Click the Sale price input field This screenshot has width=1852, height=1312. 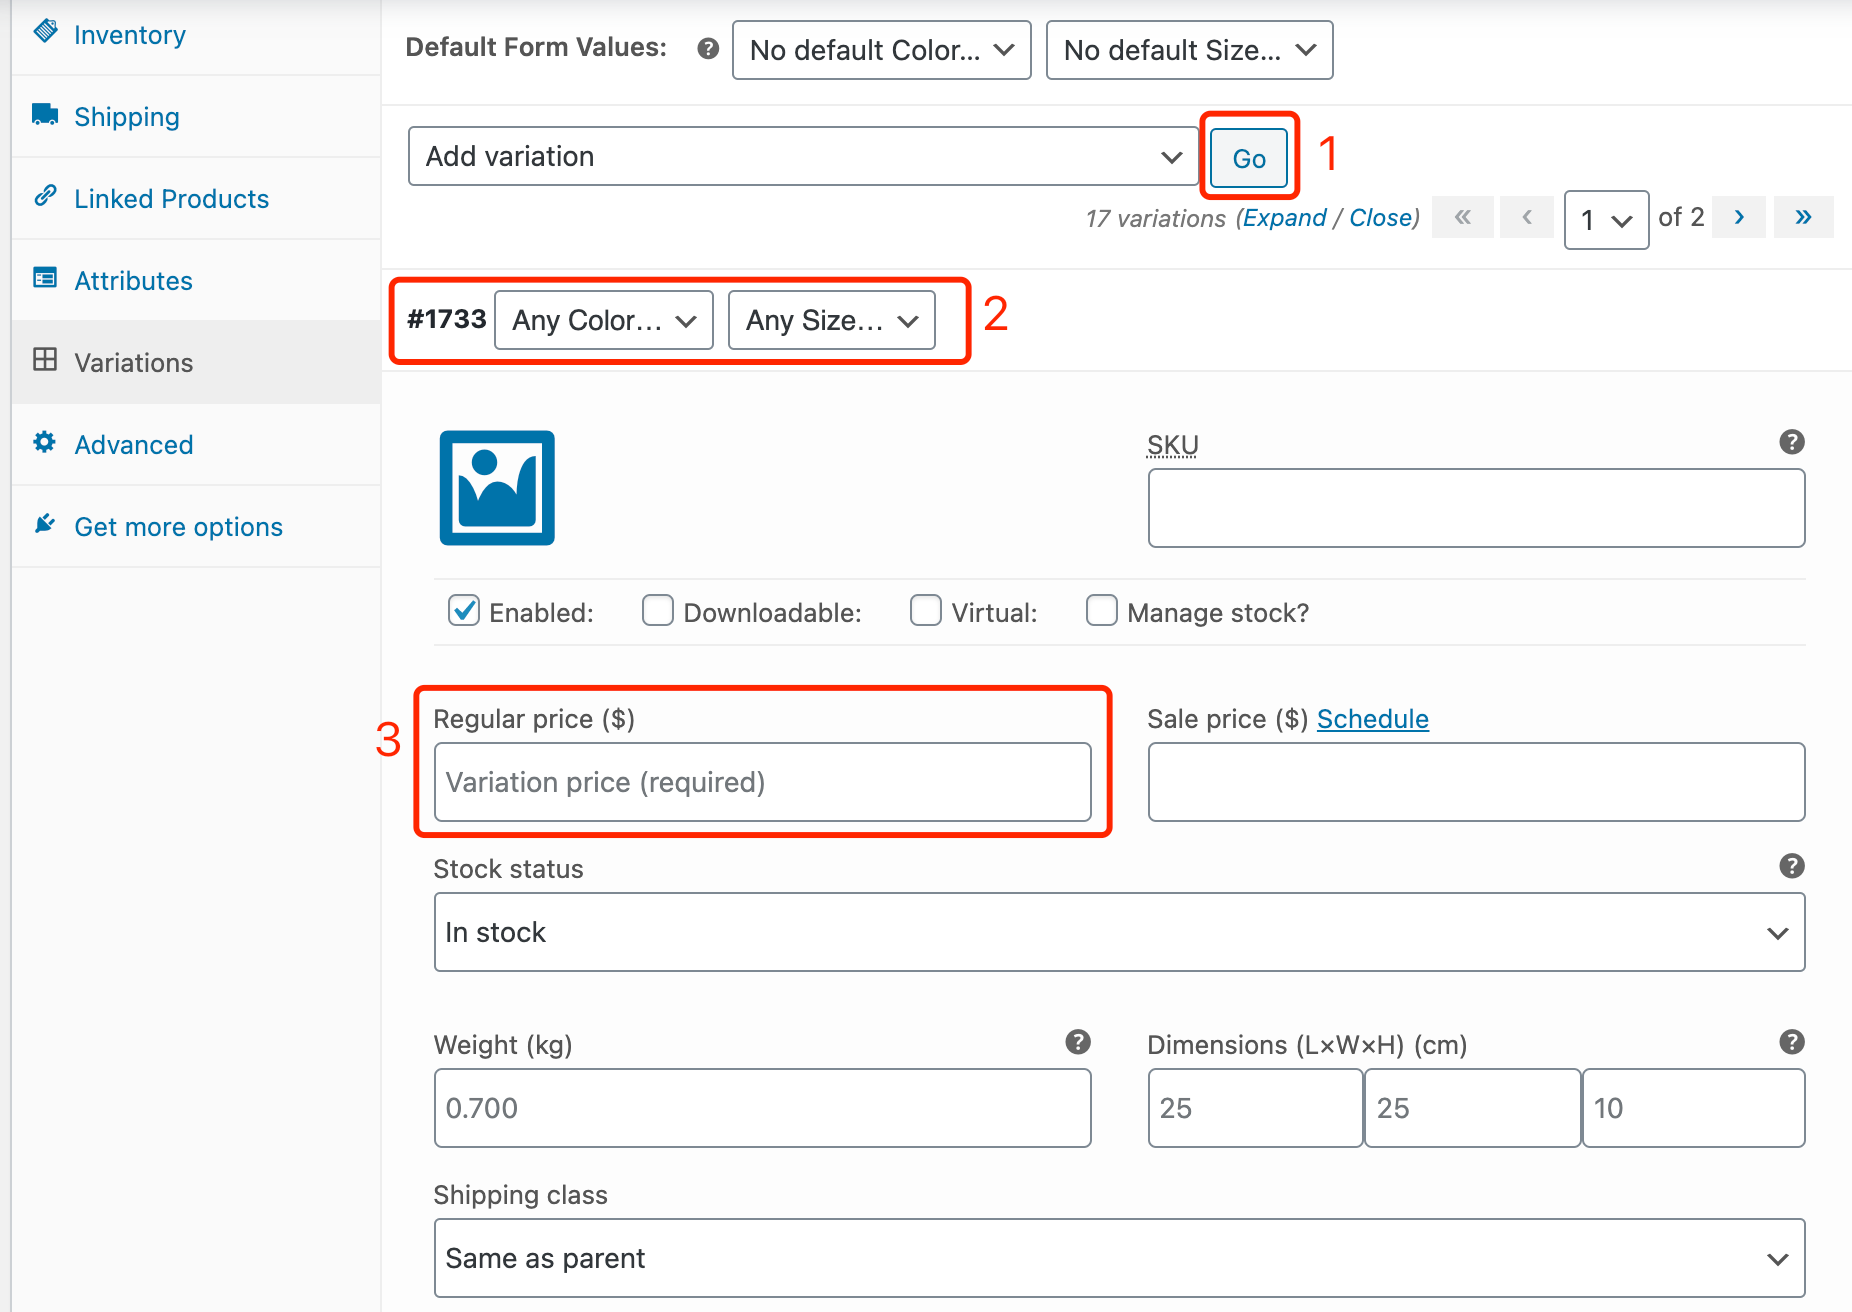pos(1476,782)
